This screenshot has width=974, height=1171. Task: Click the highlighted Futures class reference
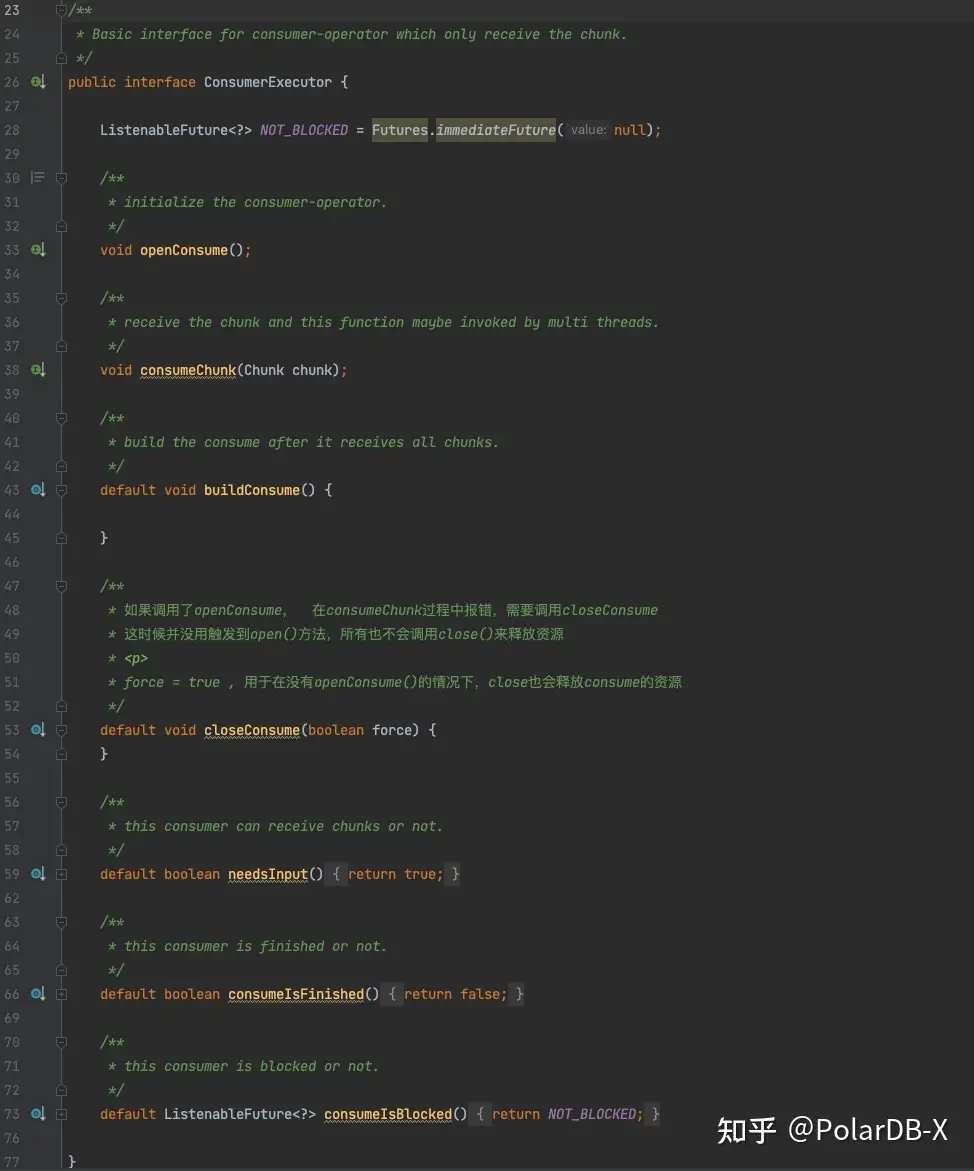pyautogui.click(x=400, y=130)
